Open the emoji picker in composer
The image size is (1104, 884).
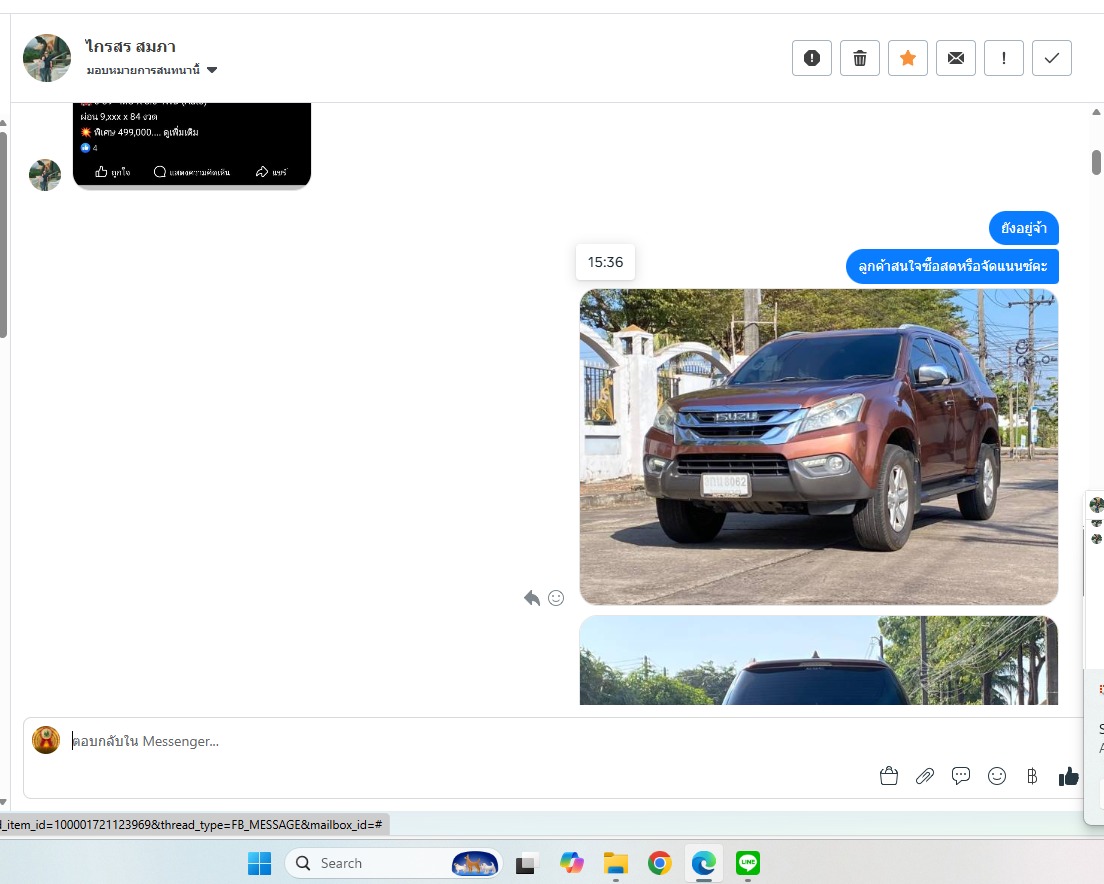point(997,776)
